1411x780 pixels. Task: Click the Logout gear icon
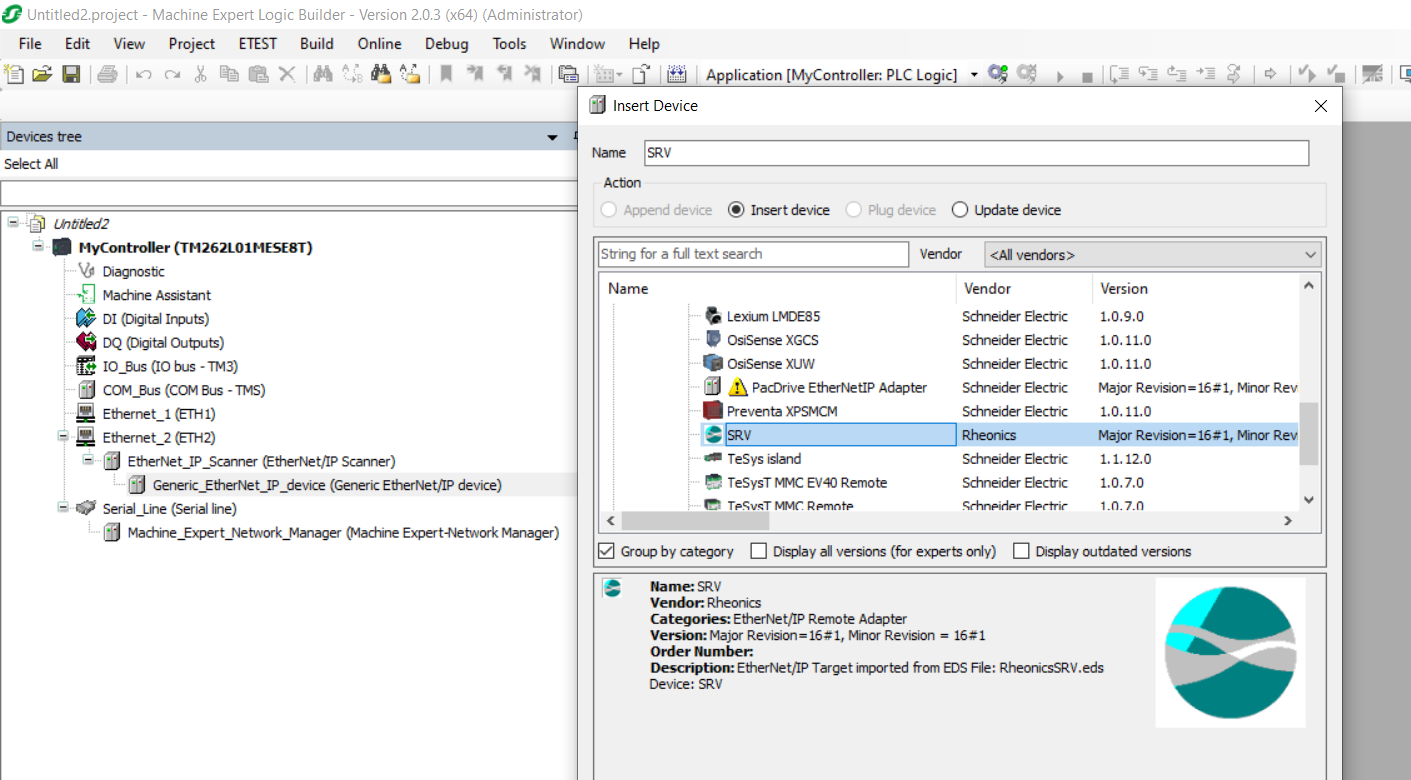pos(1026,75)
